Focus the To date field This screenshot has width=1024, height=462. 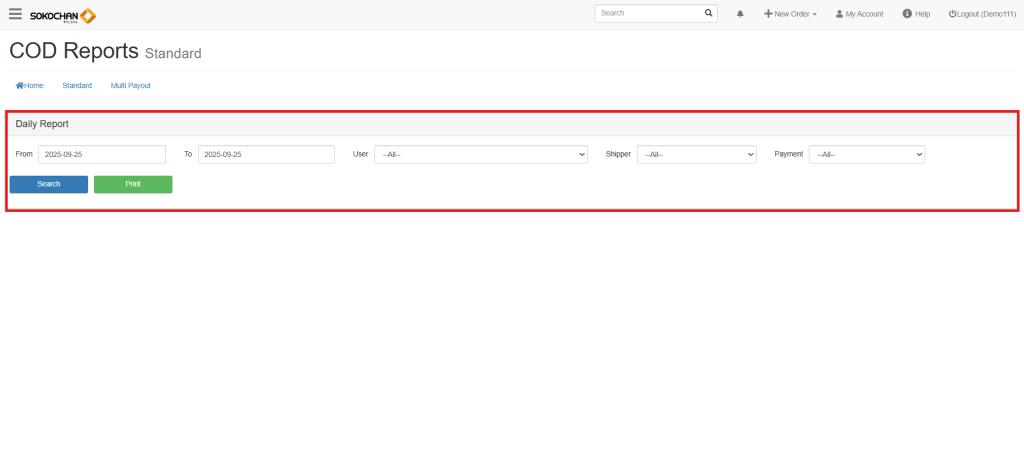pos(266,154)
